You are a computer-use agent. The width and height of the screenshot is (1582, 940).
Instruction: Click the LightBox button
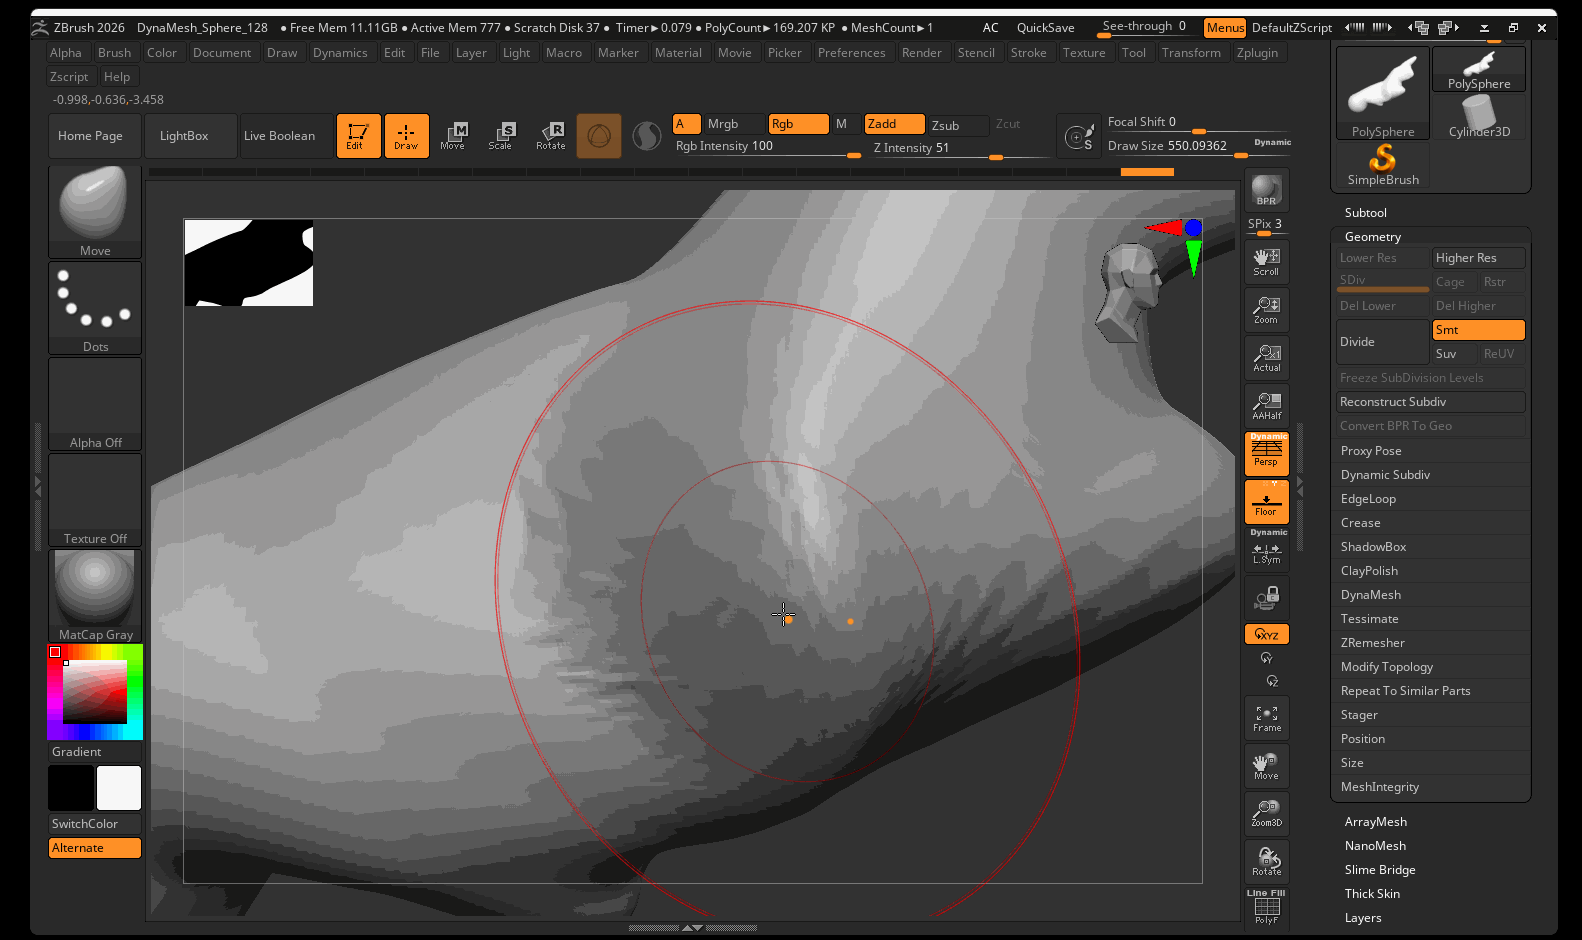[x=184, y=136]
